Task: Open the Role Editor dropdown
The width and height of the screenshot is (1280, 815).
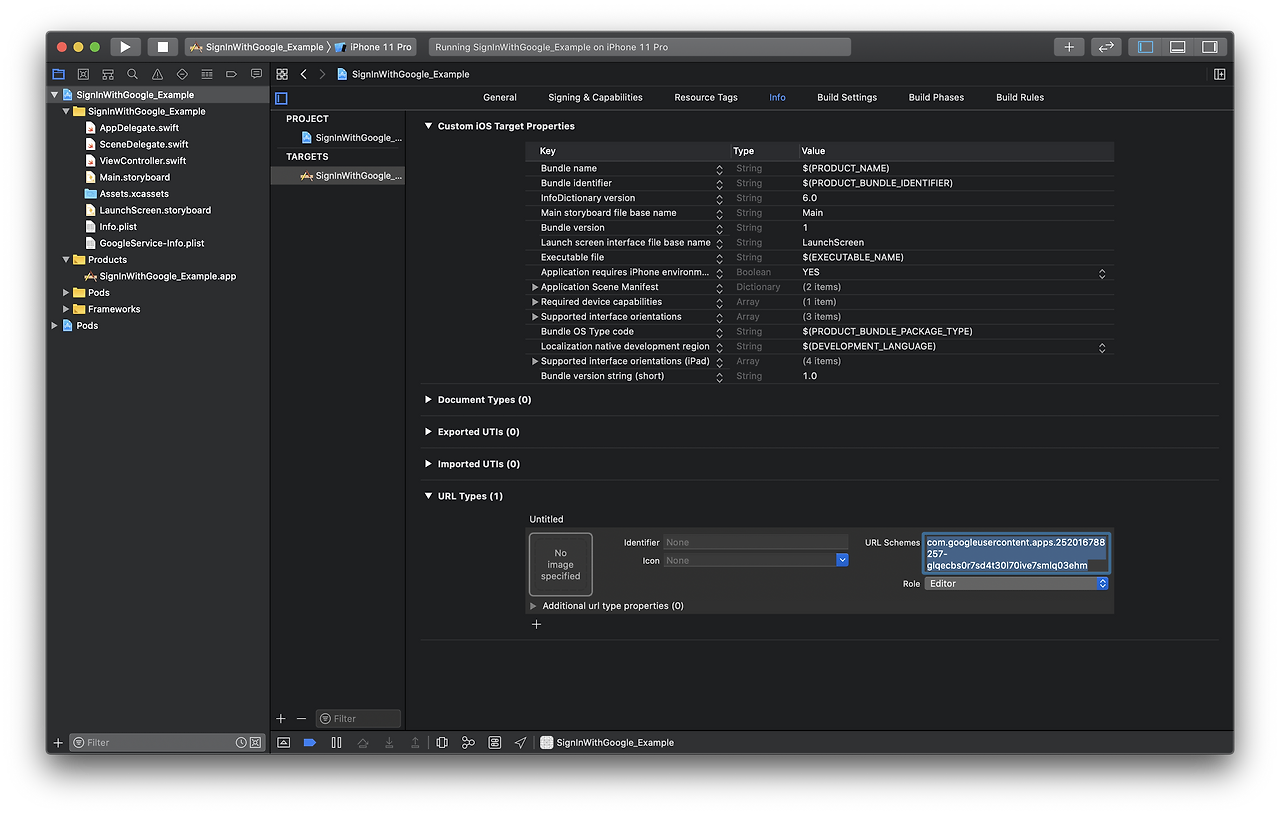Action: [1016, 583]
